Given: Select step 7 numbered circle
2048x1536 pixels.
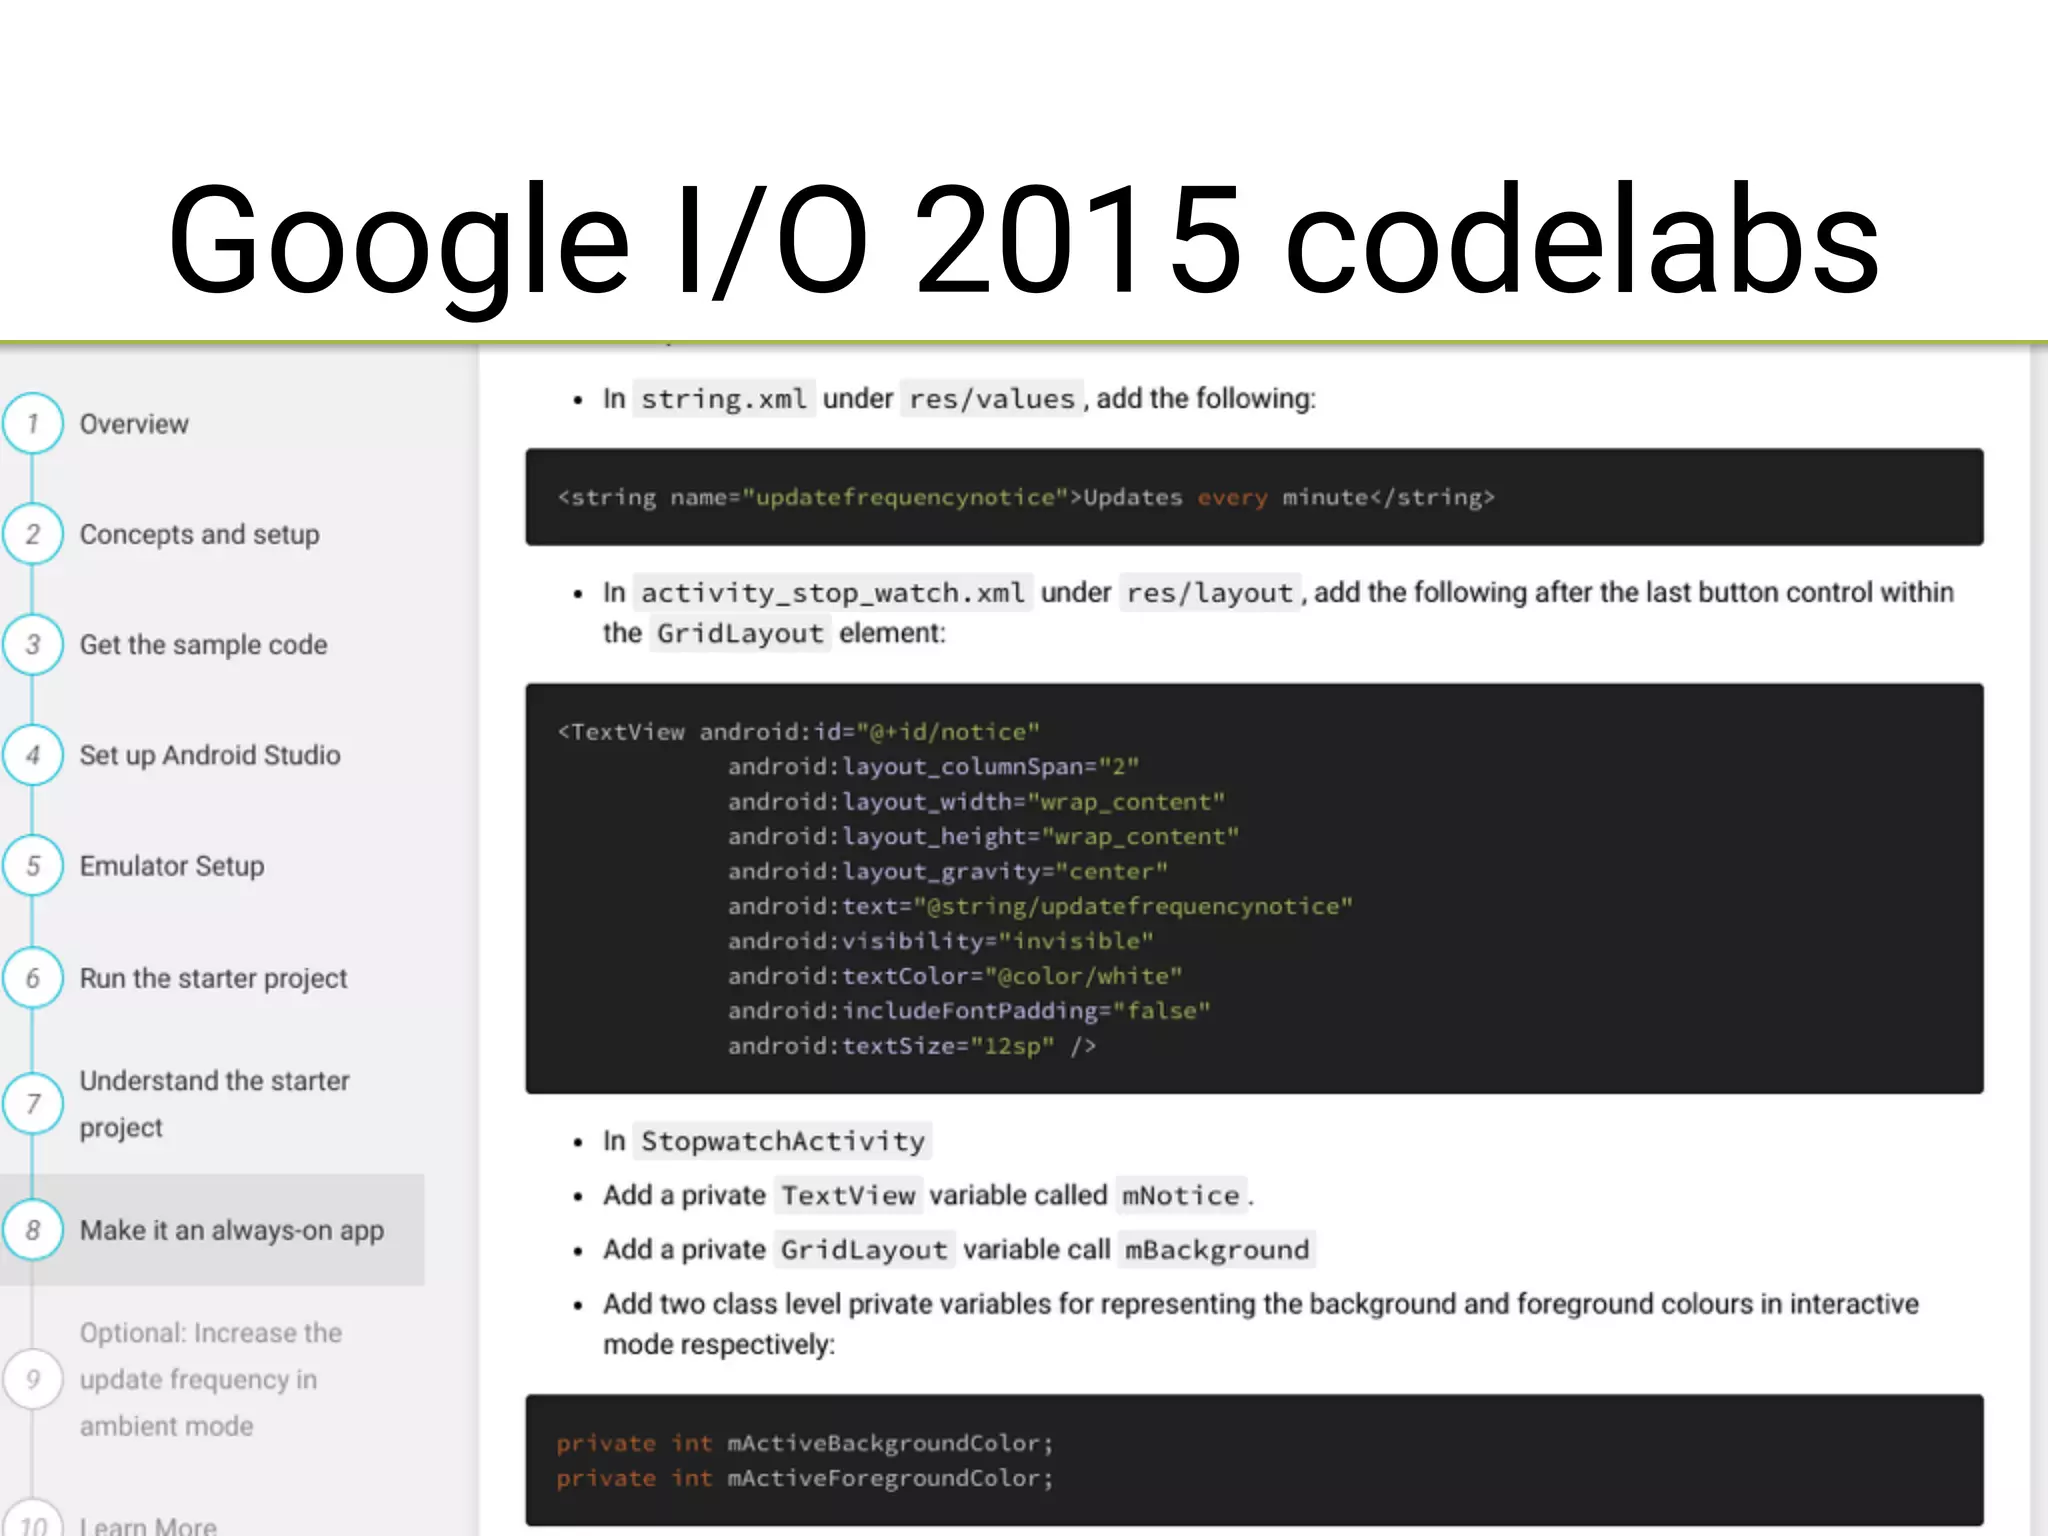Looking at the screenshot, I should click(32, 1104).
